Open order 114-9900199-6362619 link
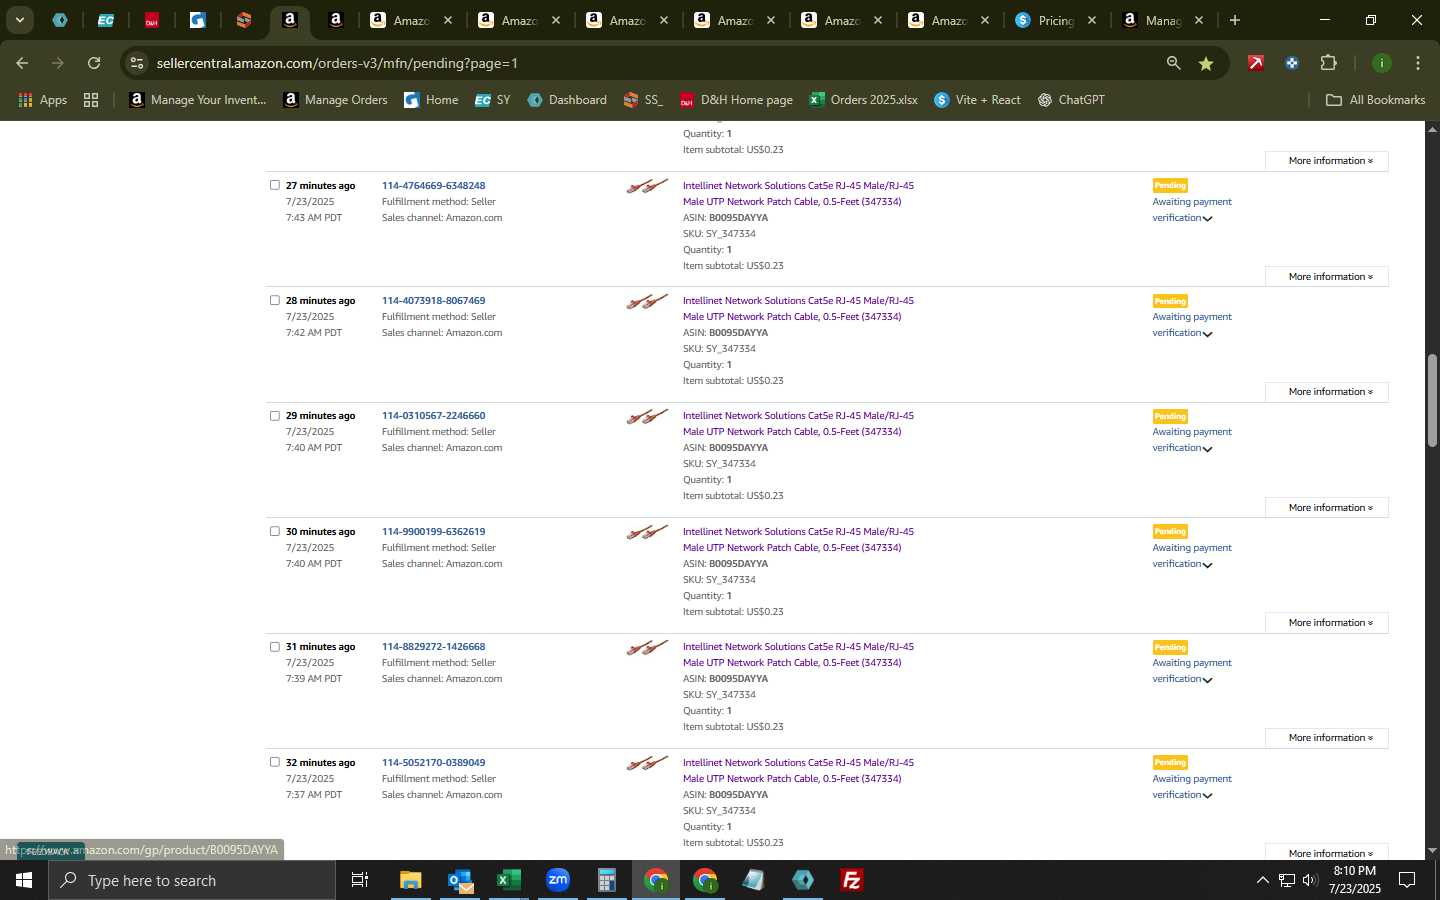Image resolution: width=1440 pixels, height=900 pixels. click(433, 532)
